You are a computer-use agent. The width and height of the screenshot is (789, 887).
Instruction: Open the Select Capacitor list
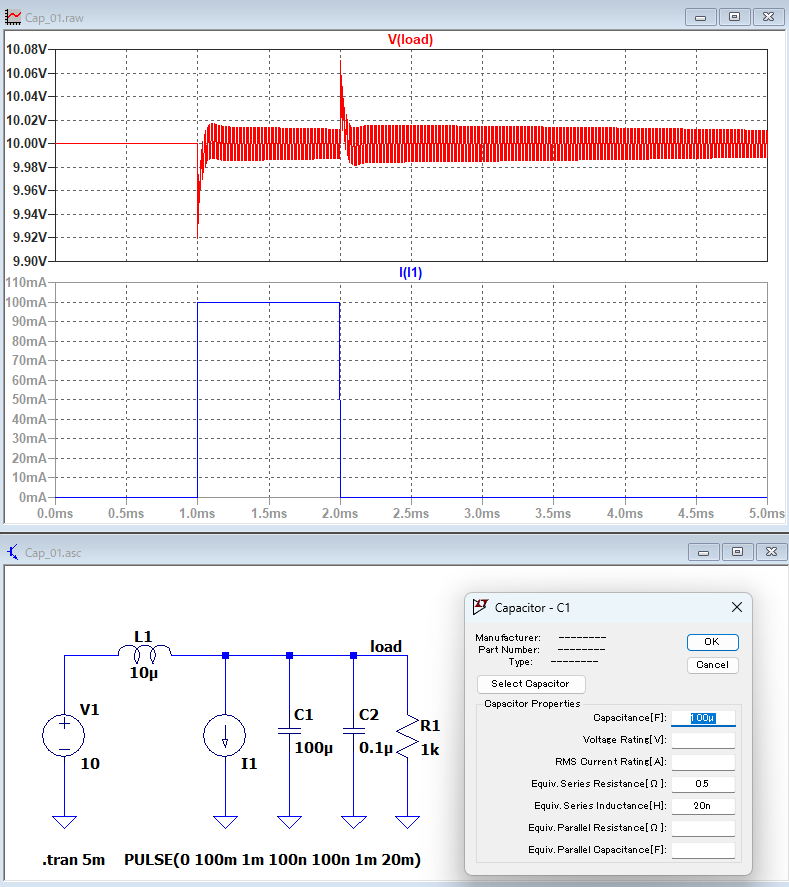[x=531, y=684]
